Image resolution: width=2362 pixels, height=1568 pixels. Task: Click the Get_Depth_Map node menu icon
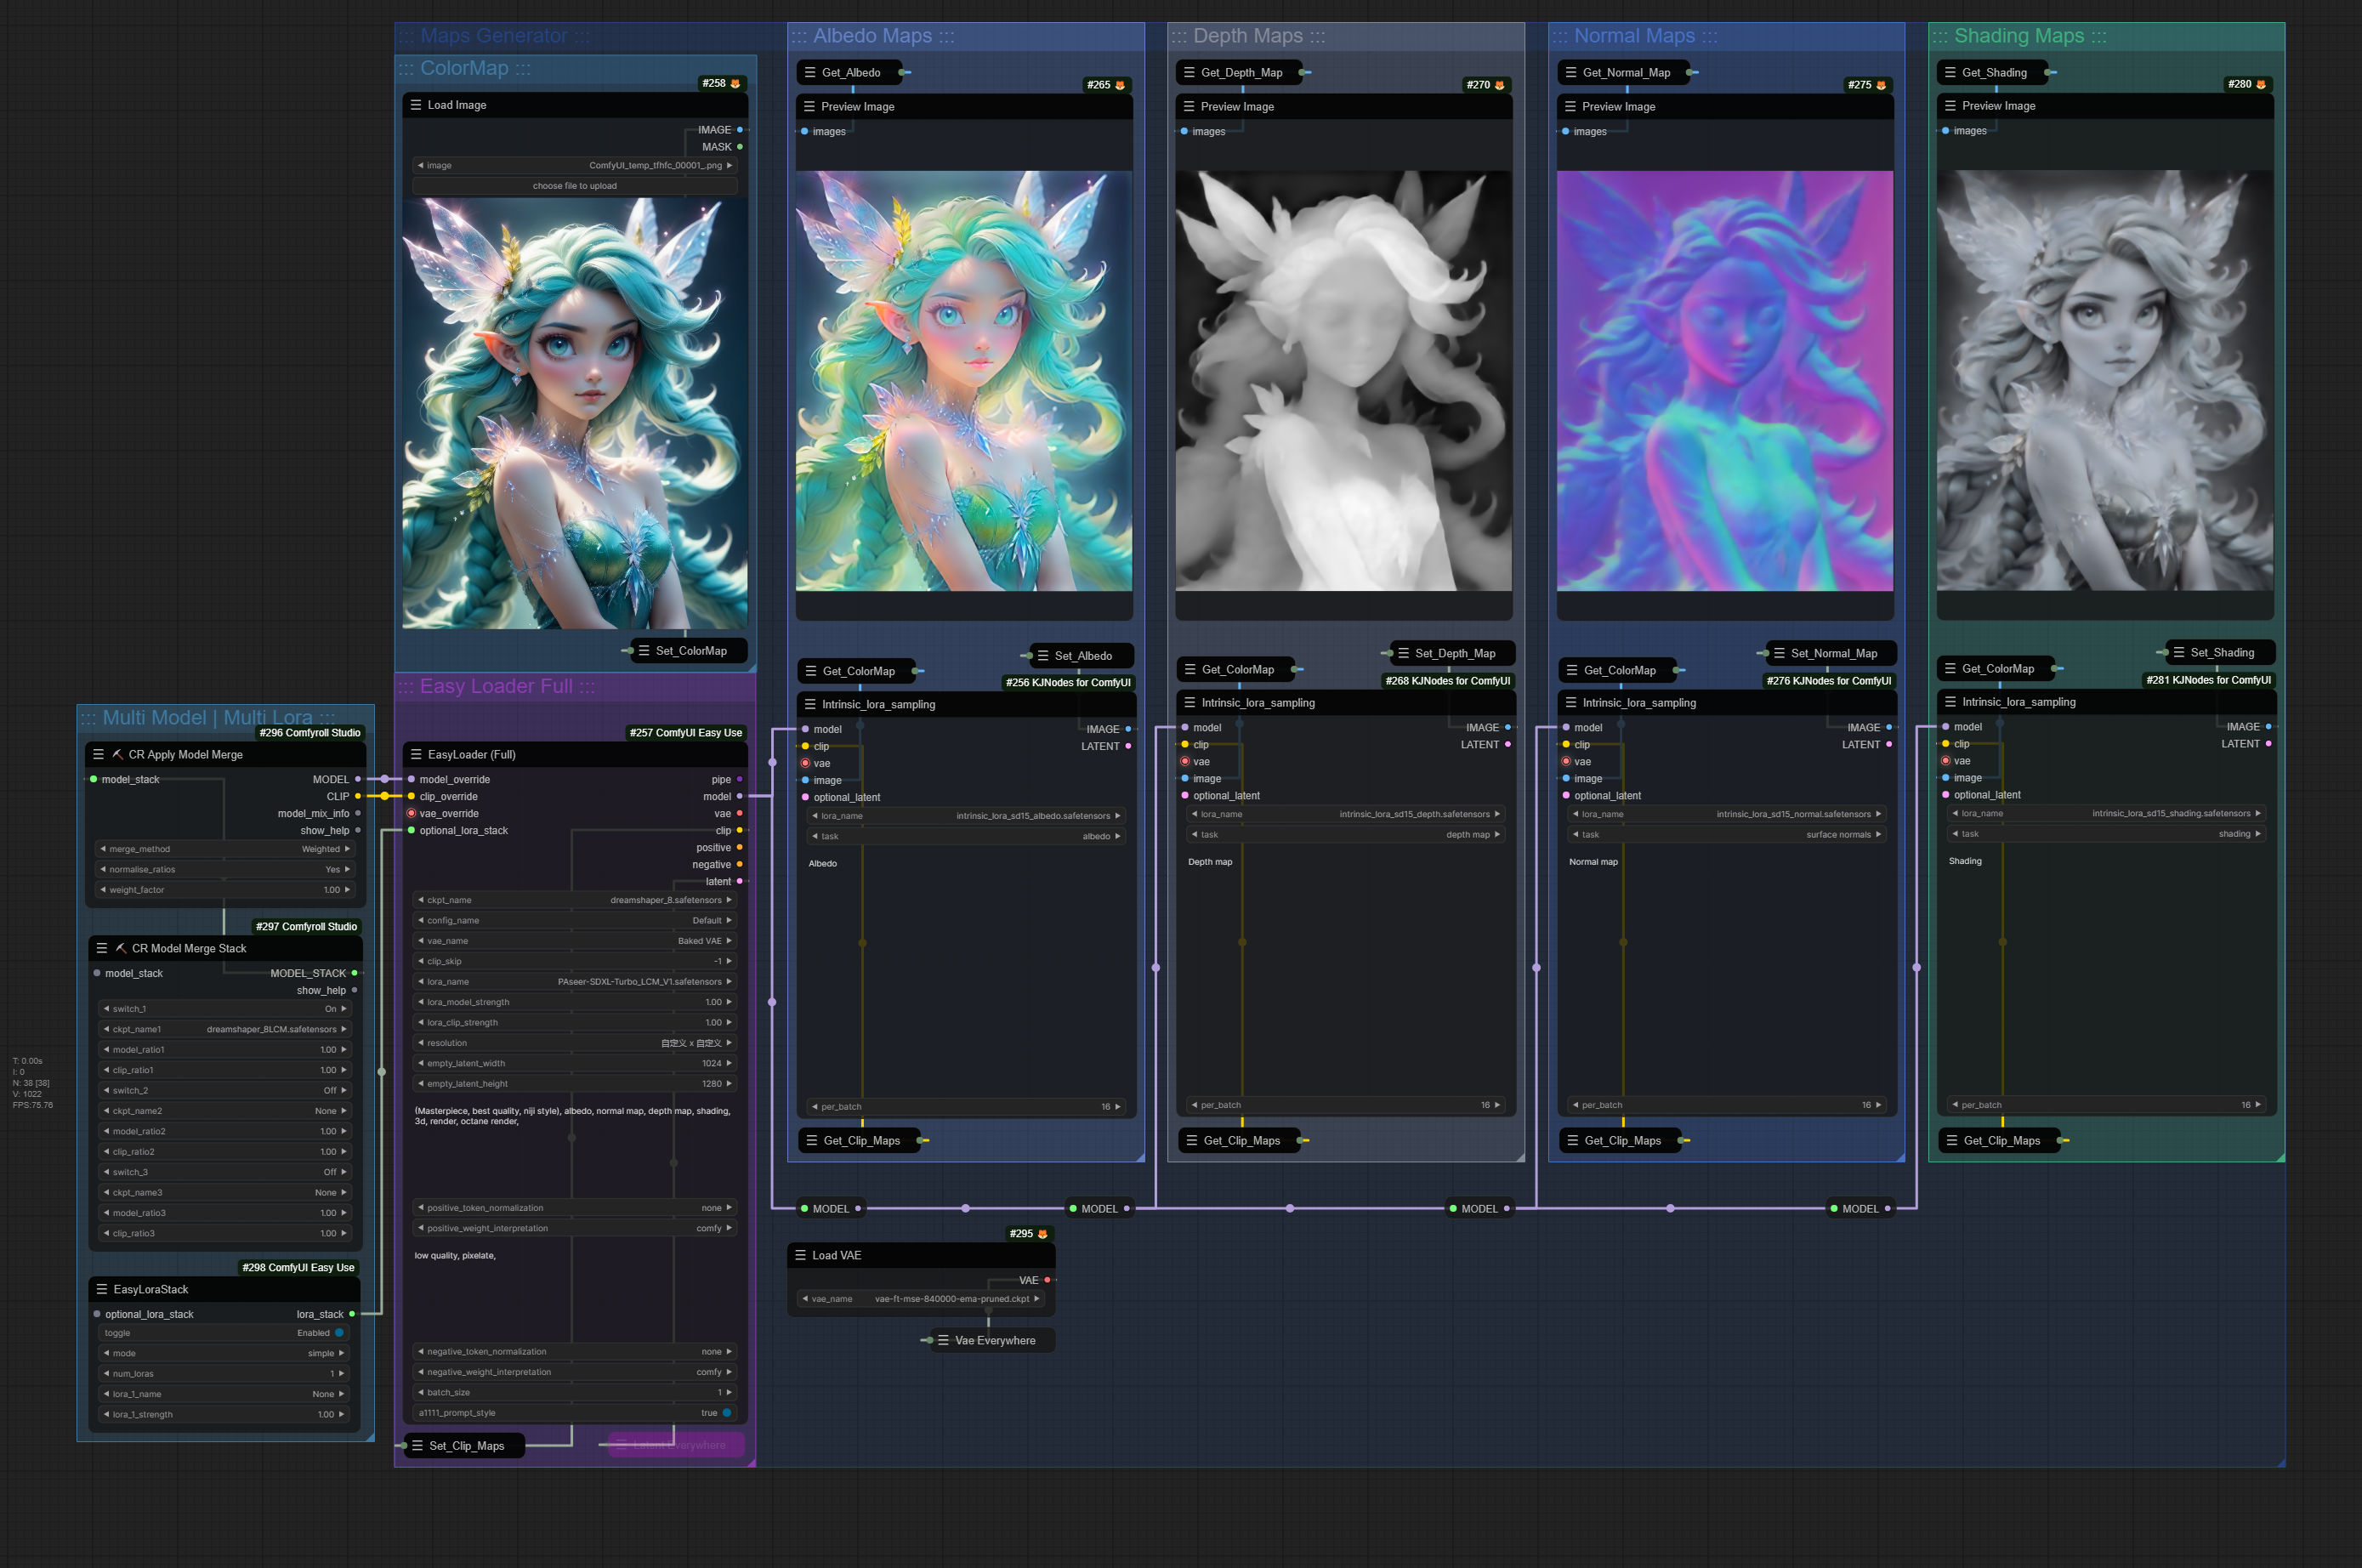tap(1189, 73)
